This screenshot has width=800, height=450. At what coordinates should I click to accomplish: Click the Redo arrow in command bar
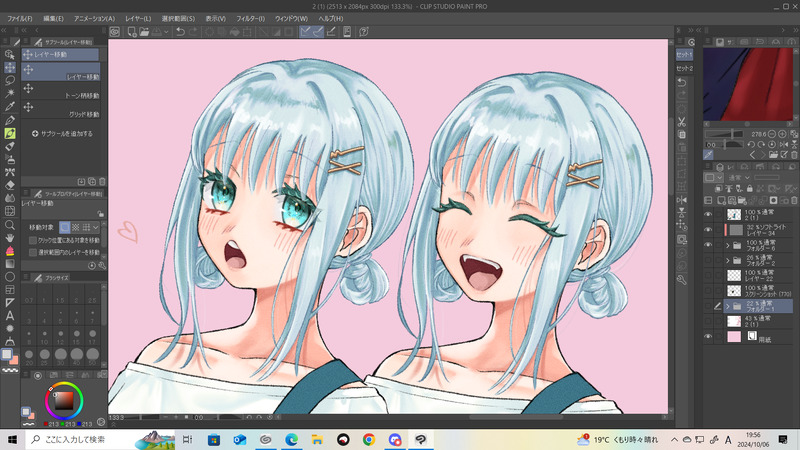tap(193, 33)
